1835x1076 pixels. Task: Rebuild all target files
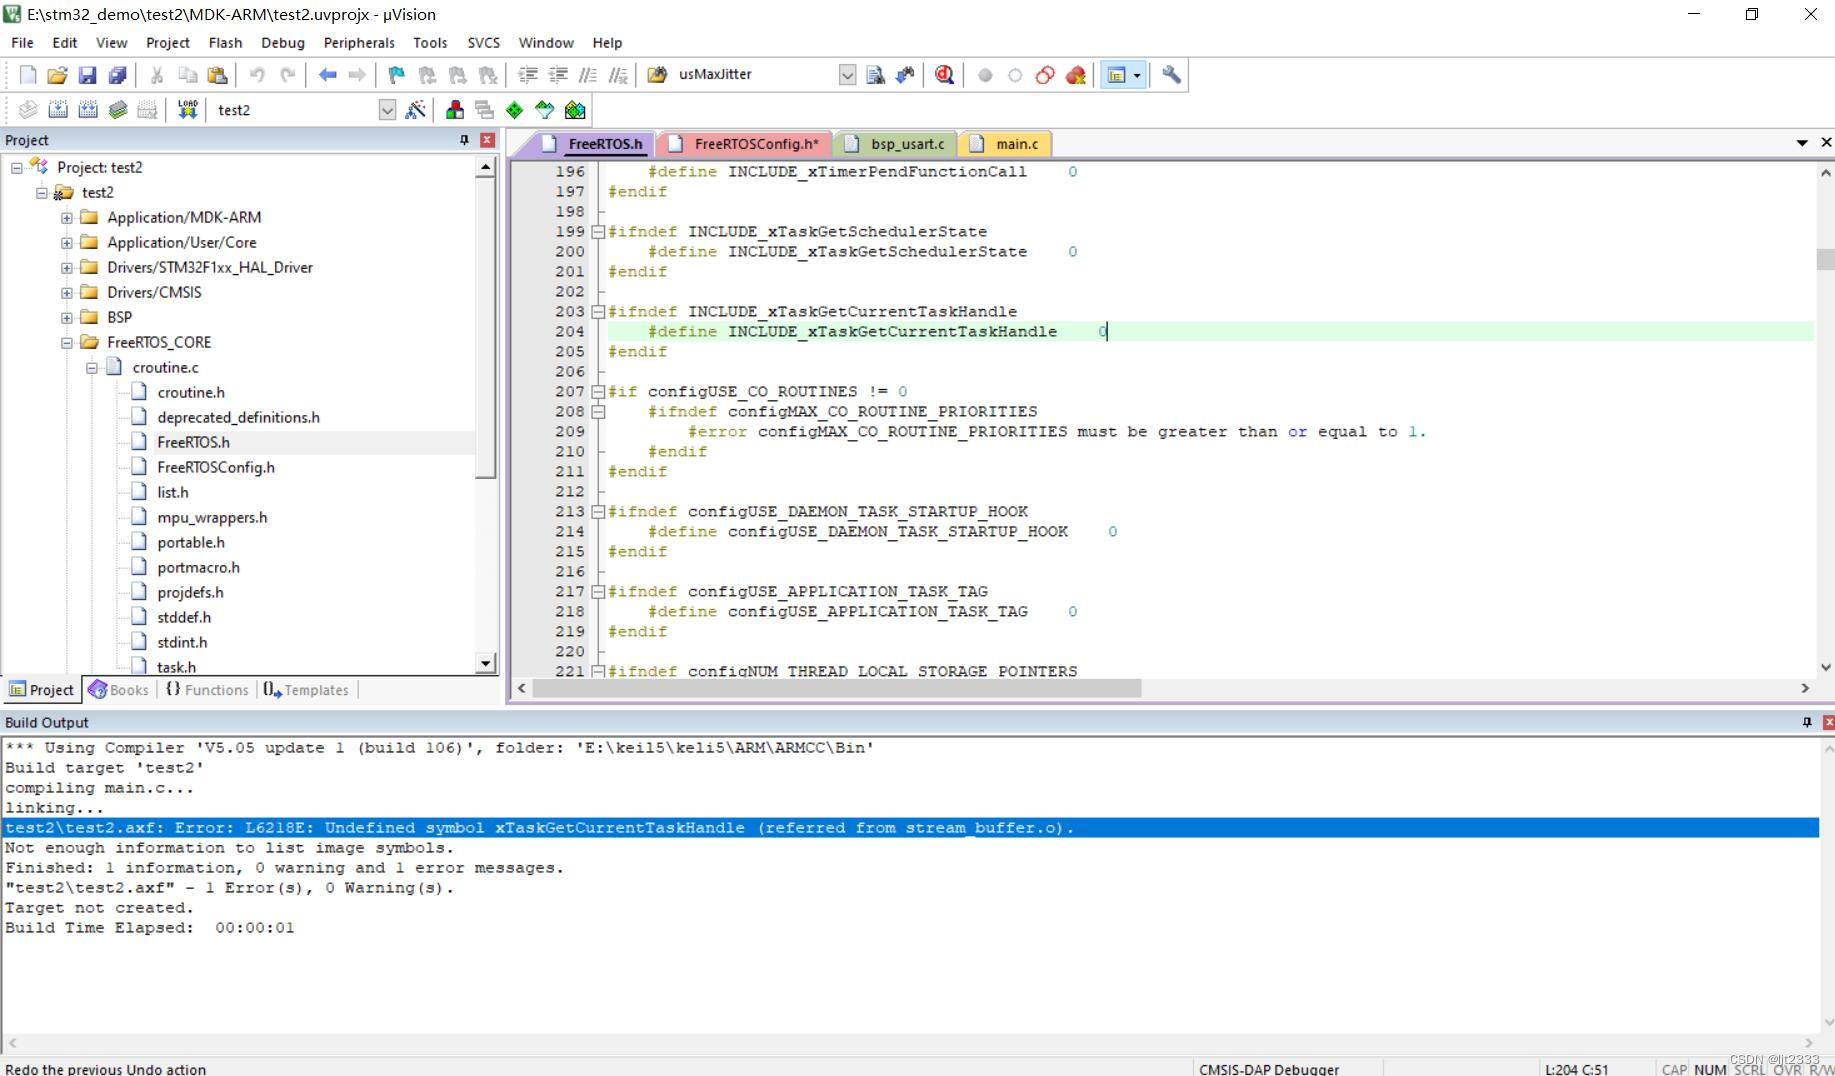tap(88, 109)
